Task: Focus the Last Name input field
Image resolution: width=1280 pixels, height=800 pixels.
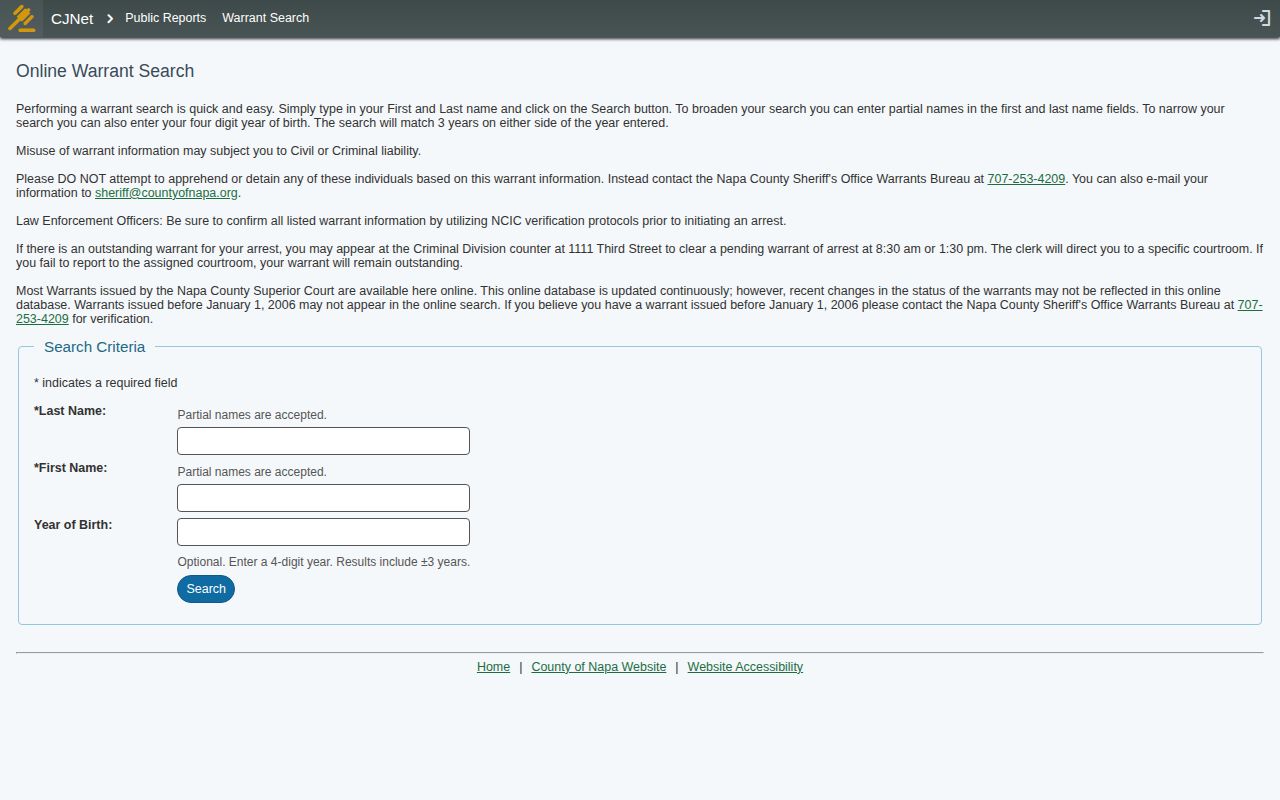Action: pyautogui.click(x=323, y=441)
